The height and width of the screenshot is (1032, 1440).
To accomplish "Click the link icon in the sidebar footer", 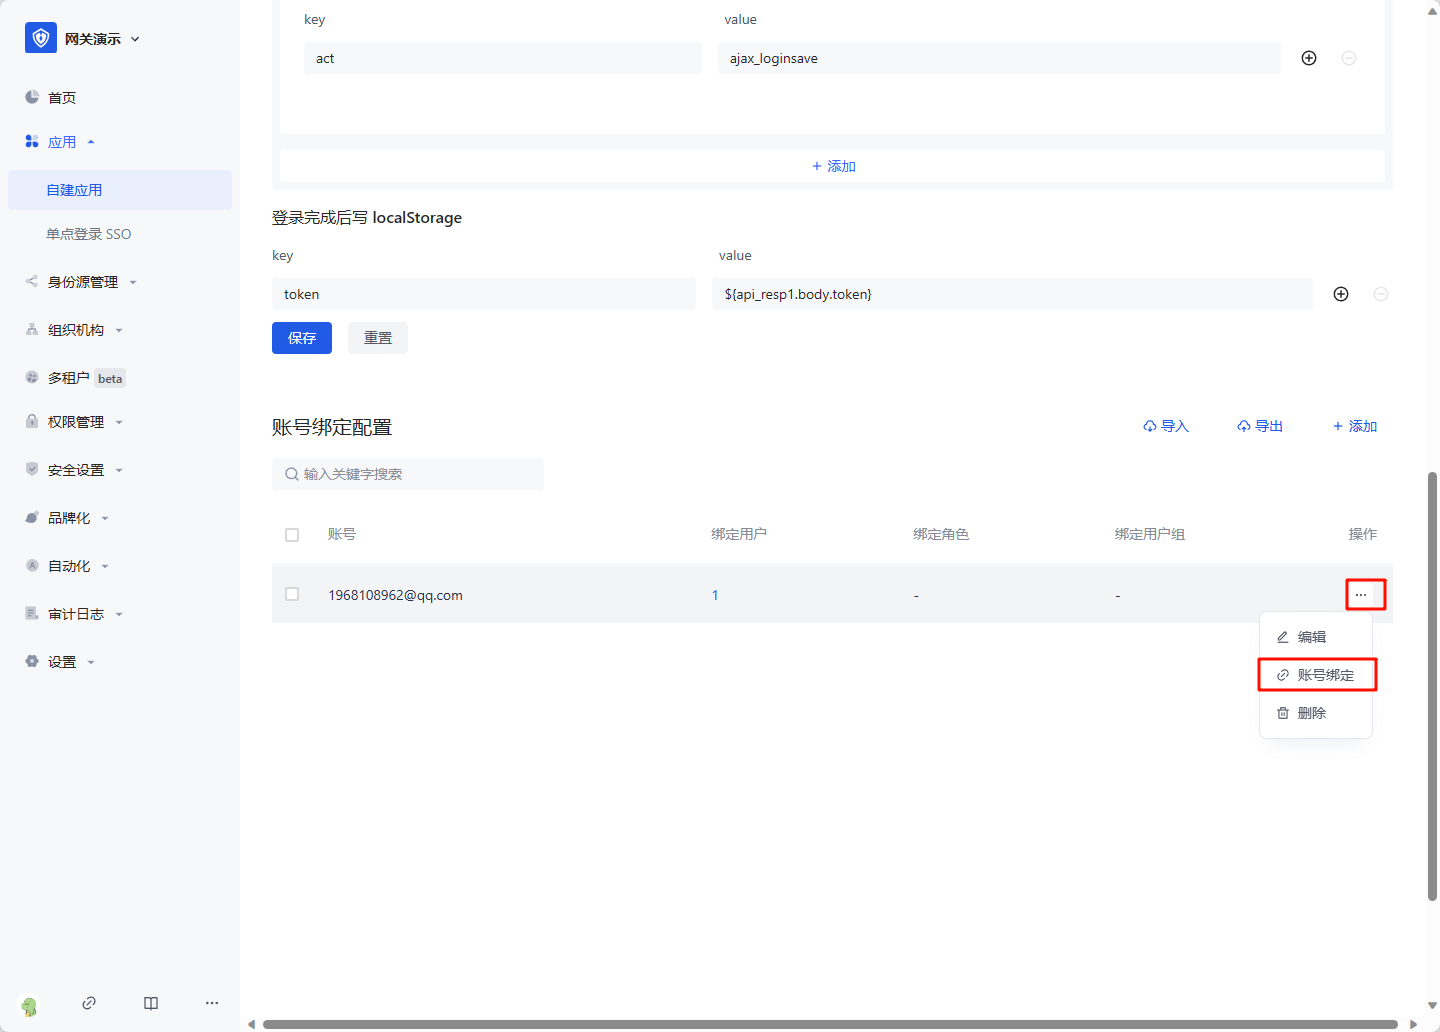I will pyautogui.click(x=89, y=1003).
